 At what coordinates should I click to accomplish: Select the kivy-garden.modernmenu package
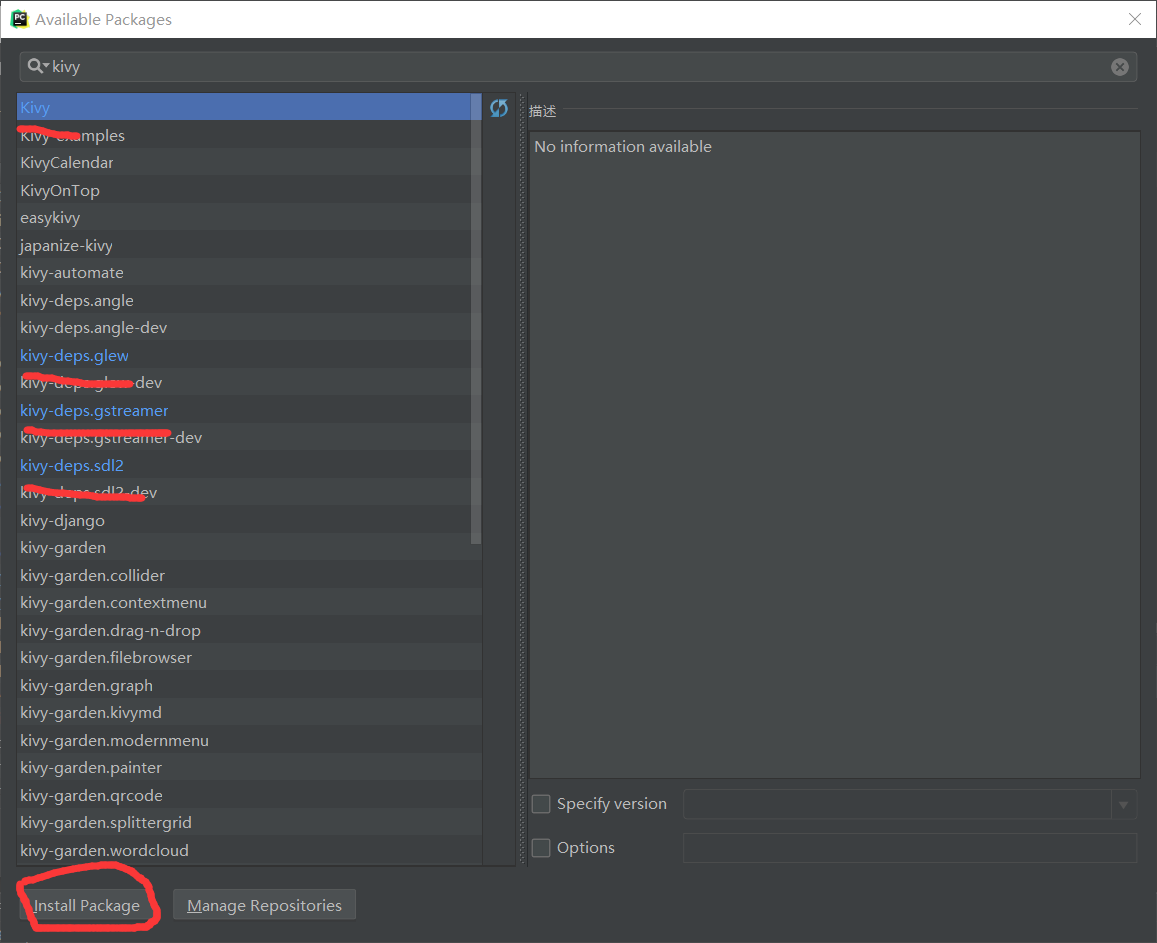click(249, 740)
